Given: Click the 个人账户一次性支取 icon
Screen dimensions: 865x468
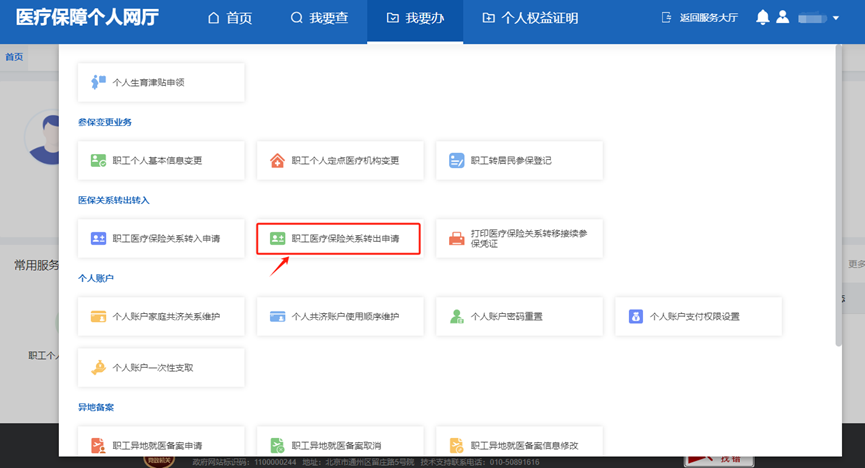Looking at the screenshot, I should coord(98,368).
